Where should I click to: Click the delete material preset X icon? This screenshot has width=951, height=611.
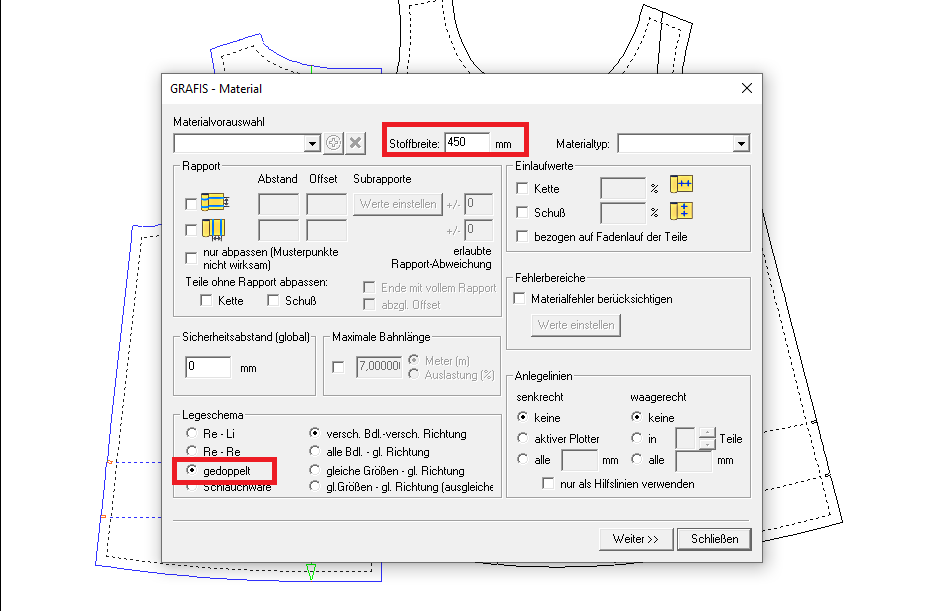point(355,143)
